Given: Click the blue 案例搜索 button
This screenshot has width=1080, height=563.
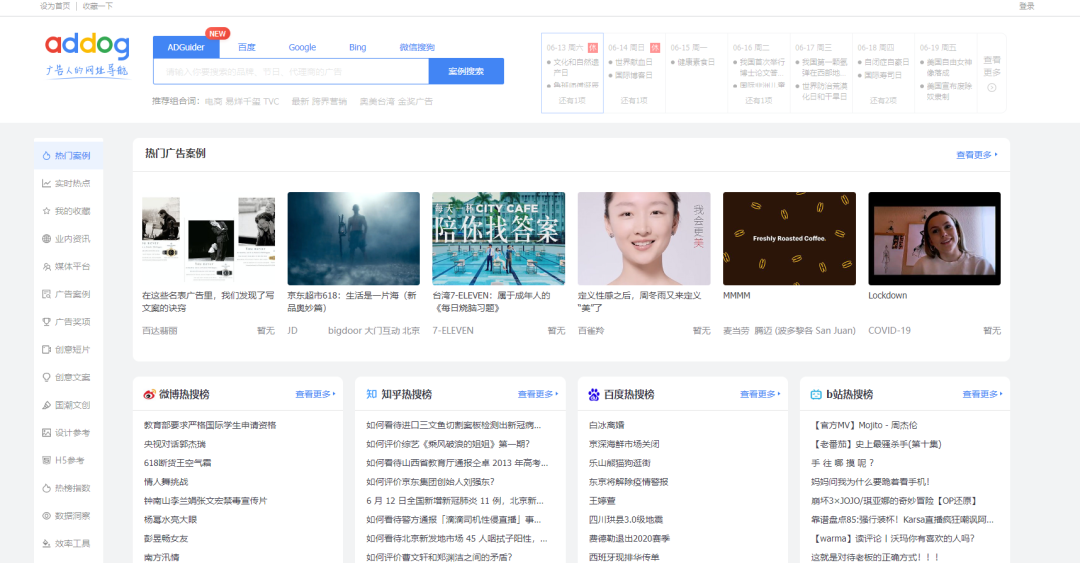Looking at the screenshot, I should (x=466, y=71).
